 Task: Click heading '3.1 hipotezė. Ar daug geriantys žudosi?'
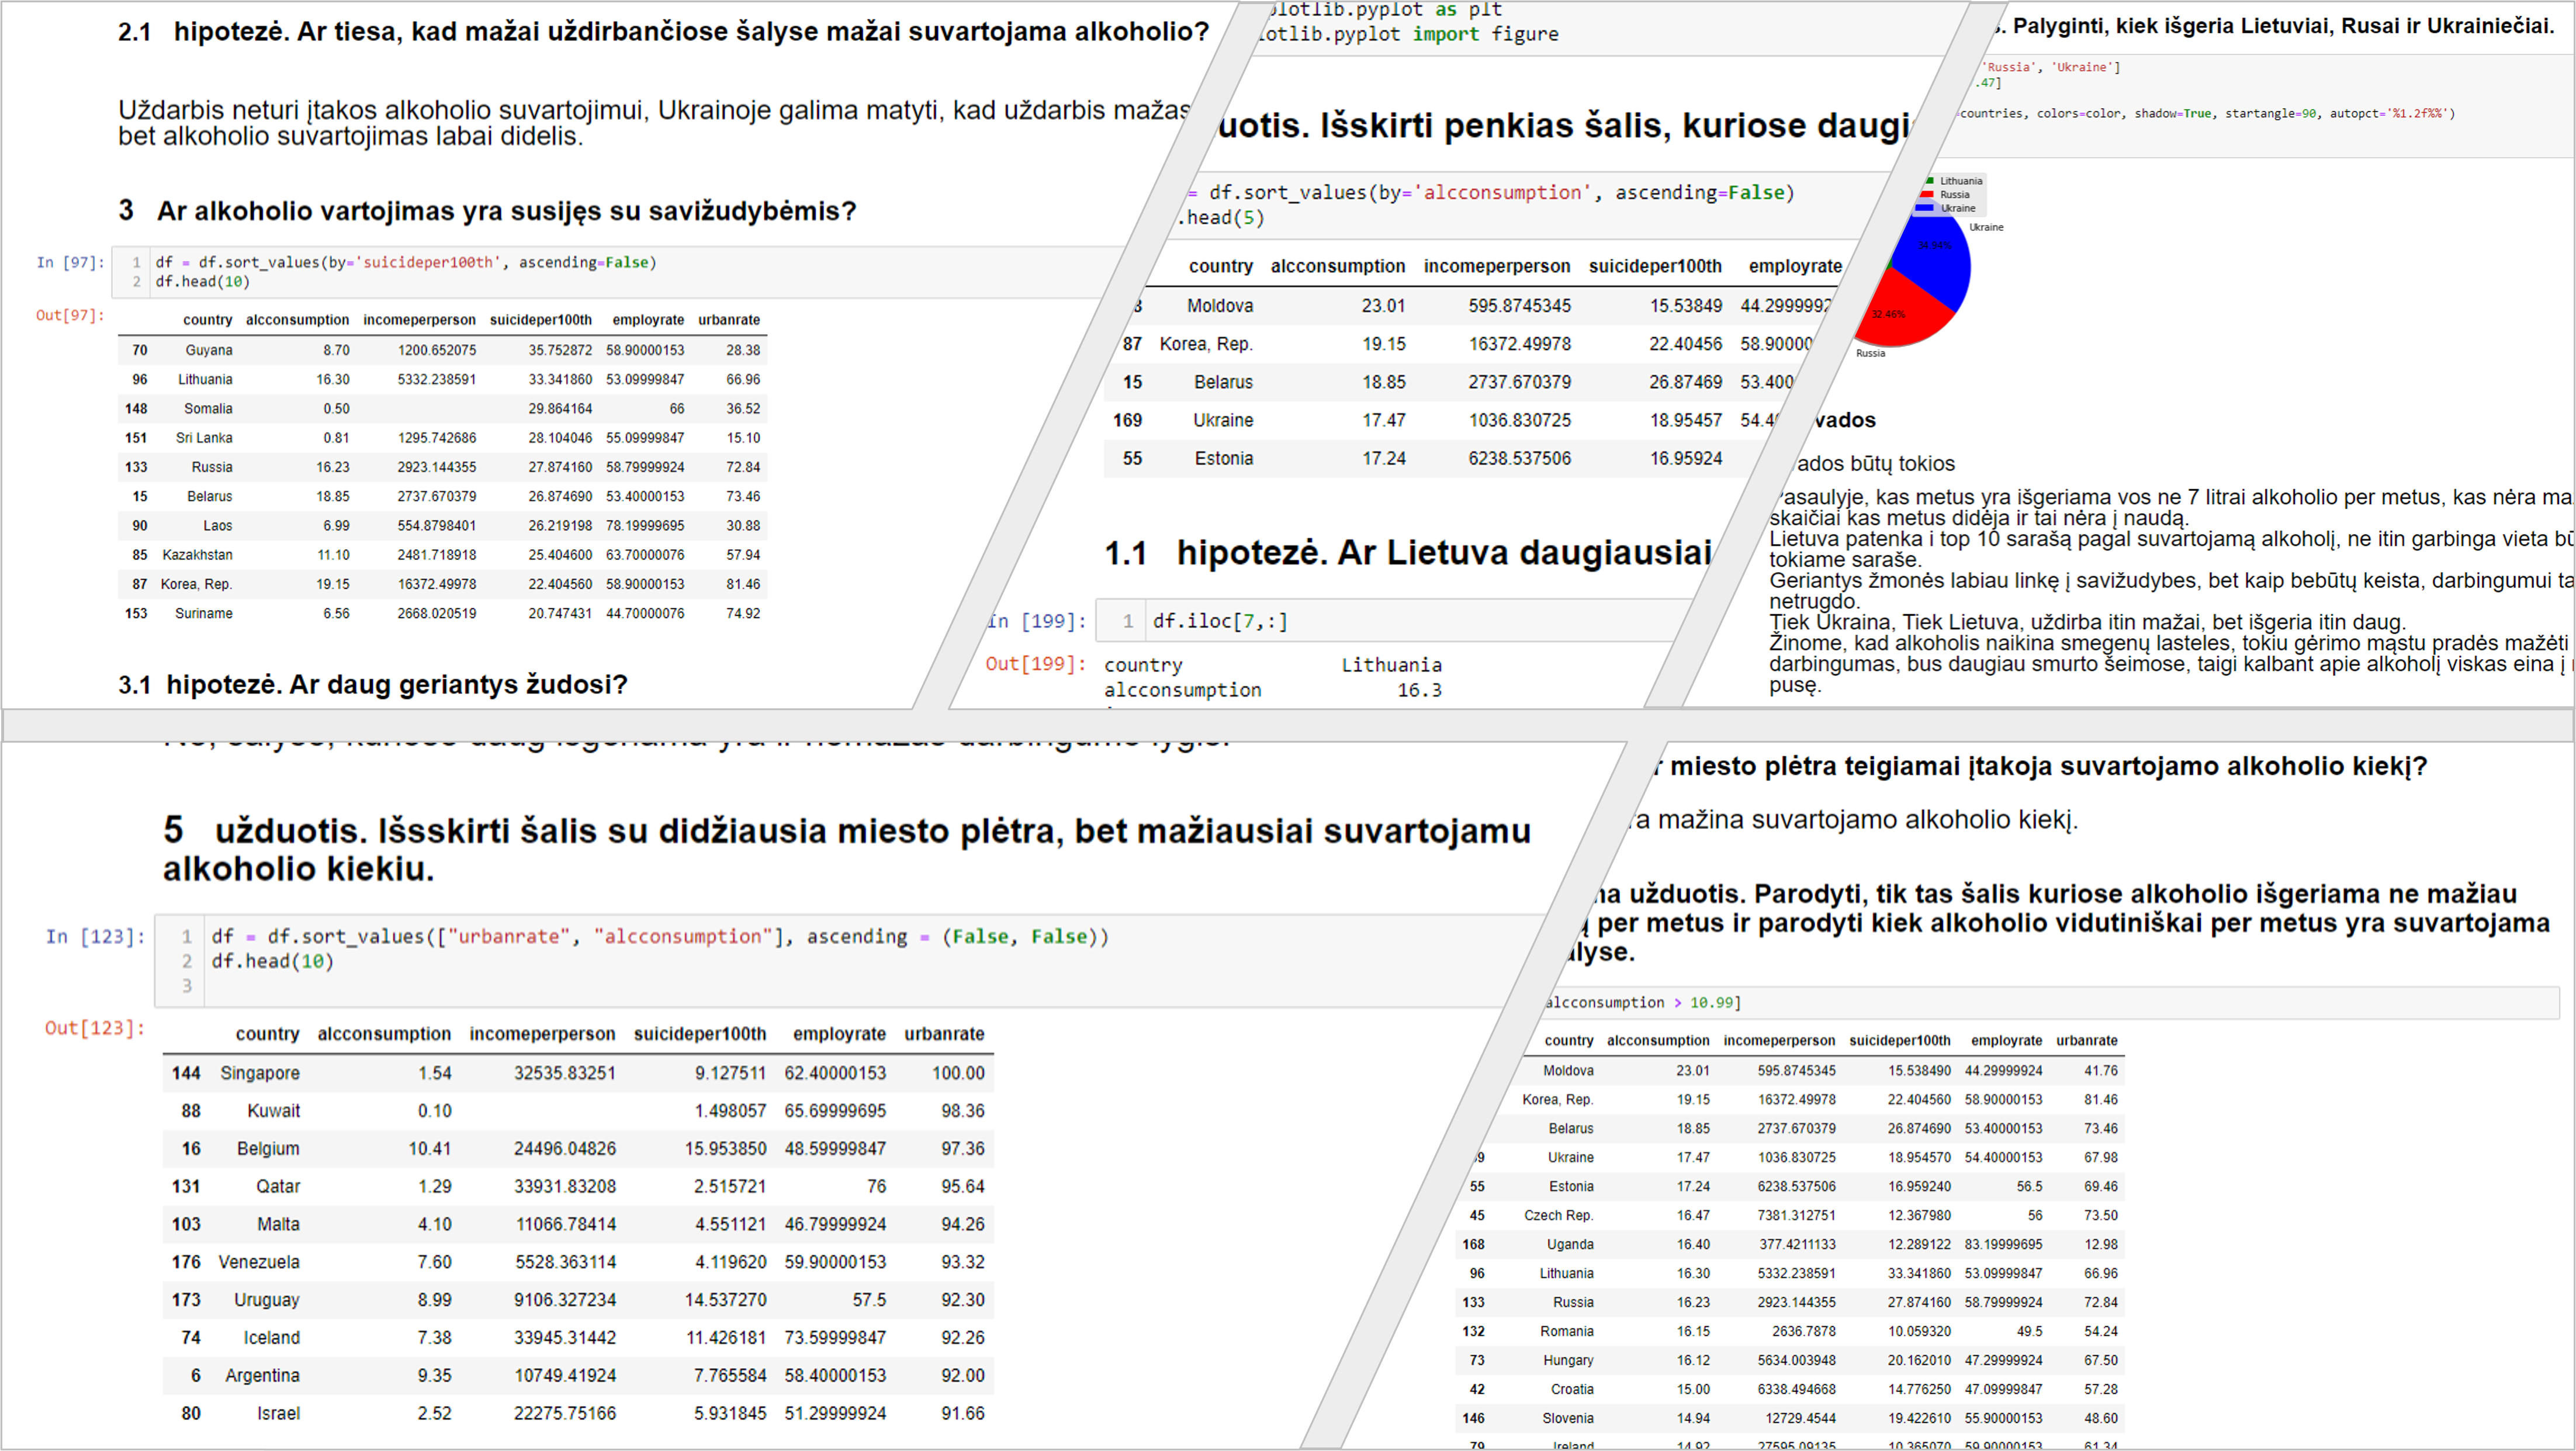pyautogui.click(x=373, y=684)
